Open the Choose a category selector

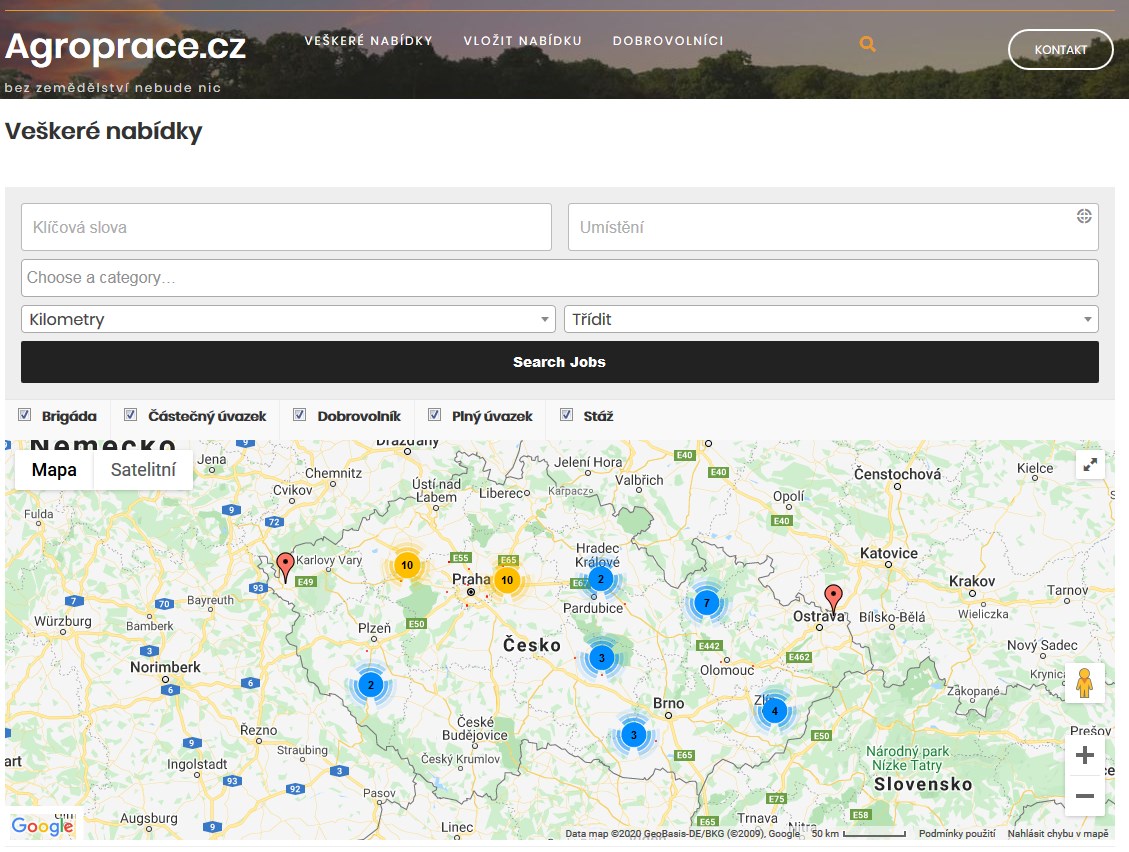559,278
